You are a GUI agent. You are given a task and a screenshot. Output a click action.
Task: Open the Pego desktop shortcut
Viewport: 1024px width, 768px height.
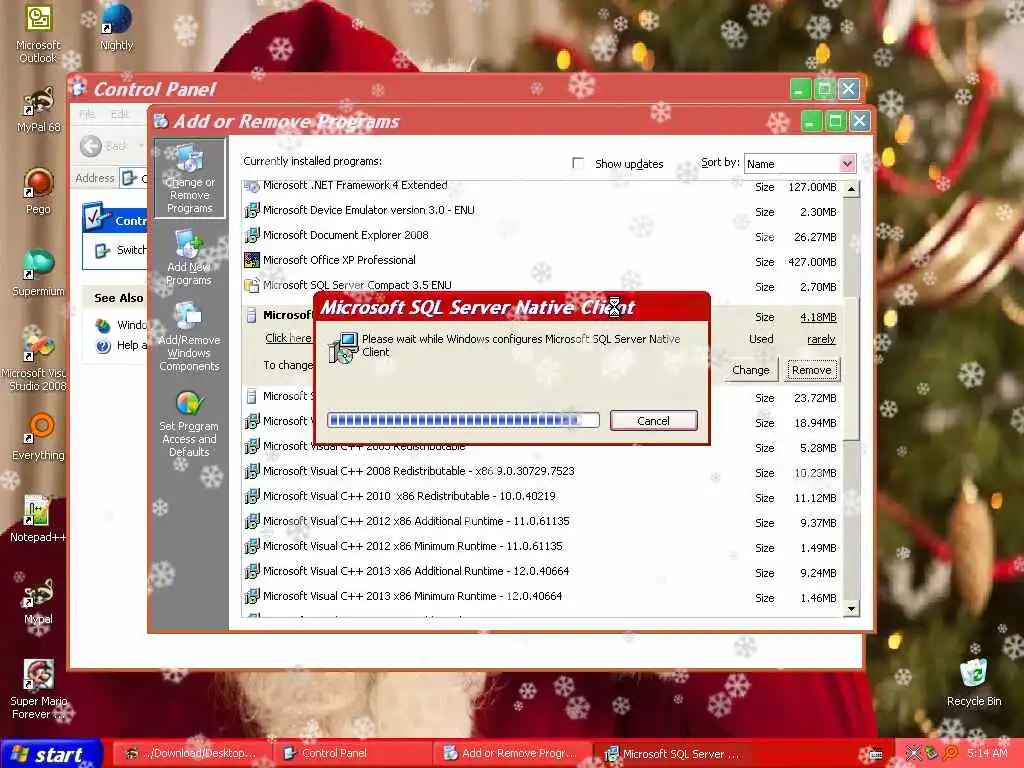point(39,190)
